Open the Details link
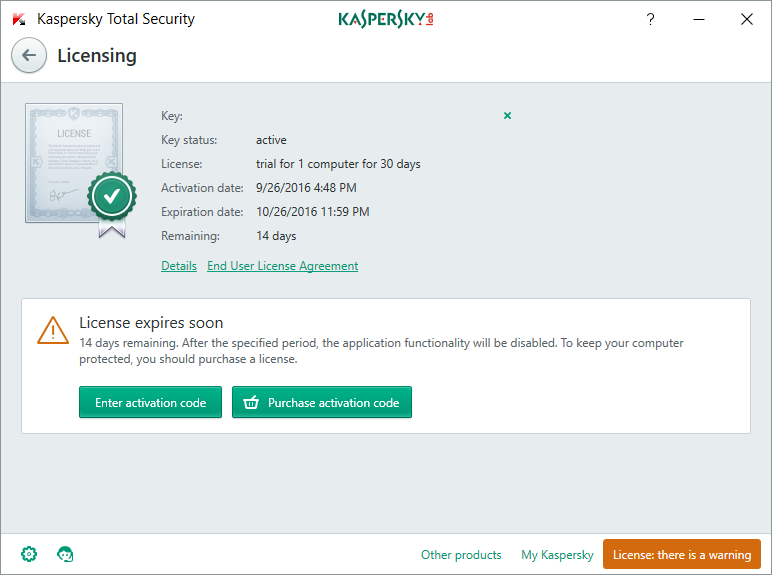The width and height of the screenshot is (772, 575). [179, 266]
